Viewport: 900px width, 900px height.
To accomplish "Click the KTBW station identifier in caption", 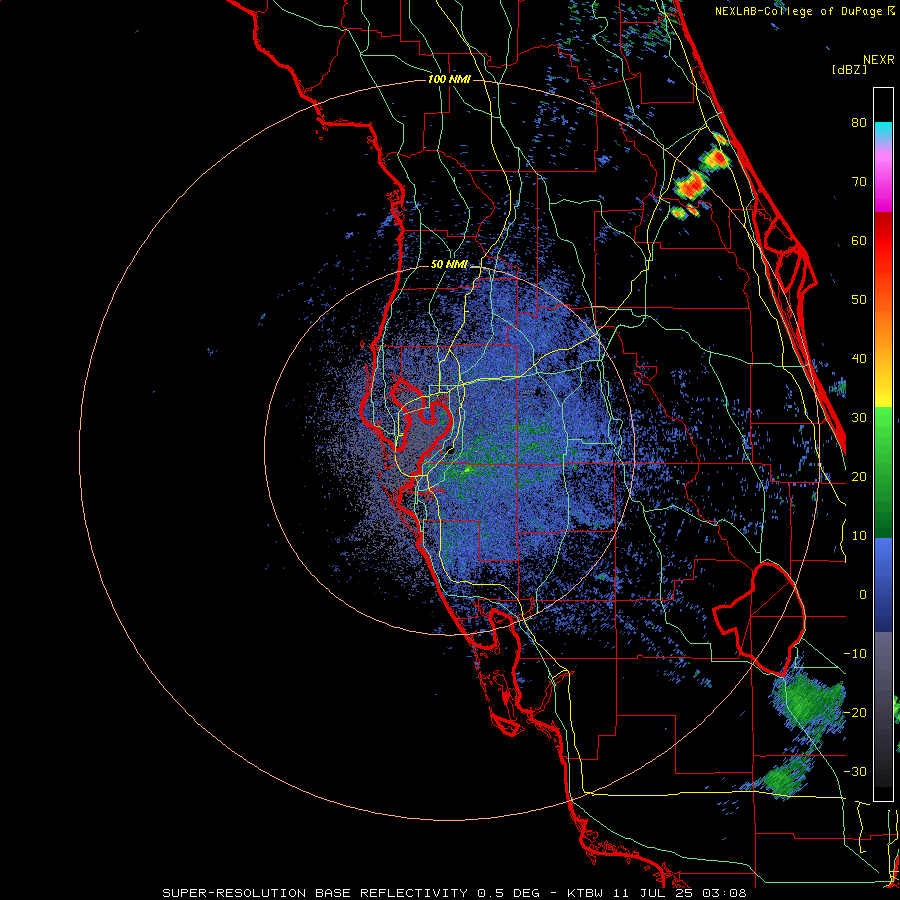I will click(588, 893).
